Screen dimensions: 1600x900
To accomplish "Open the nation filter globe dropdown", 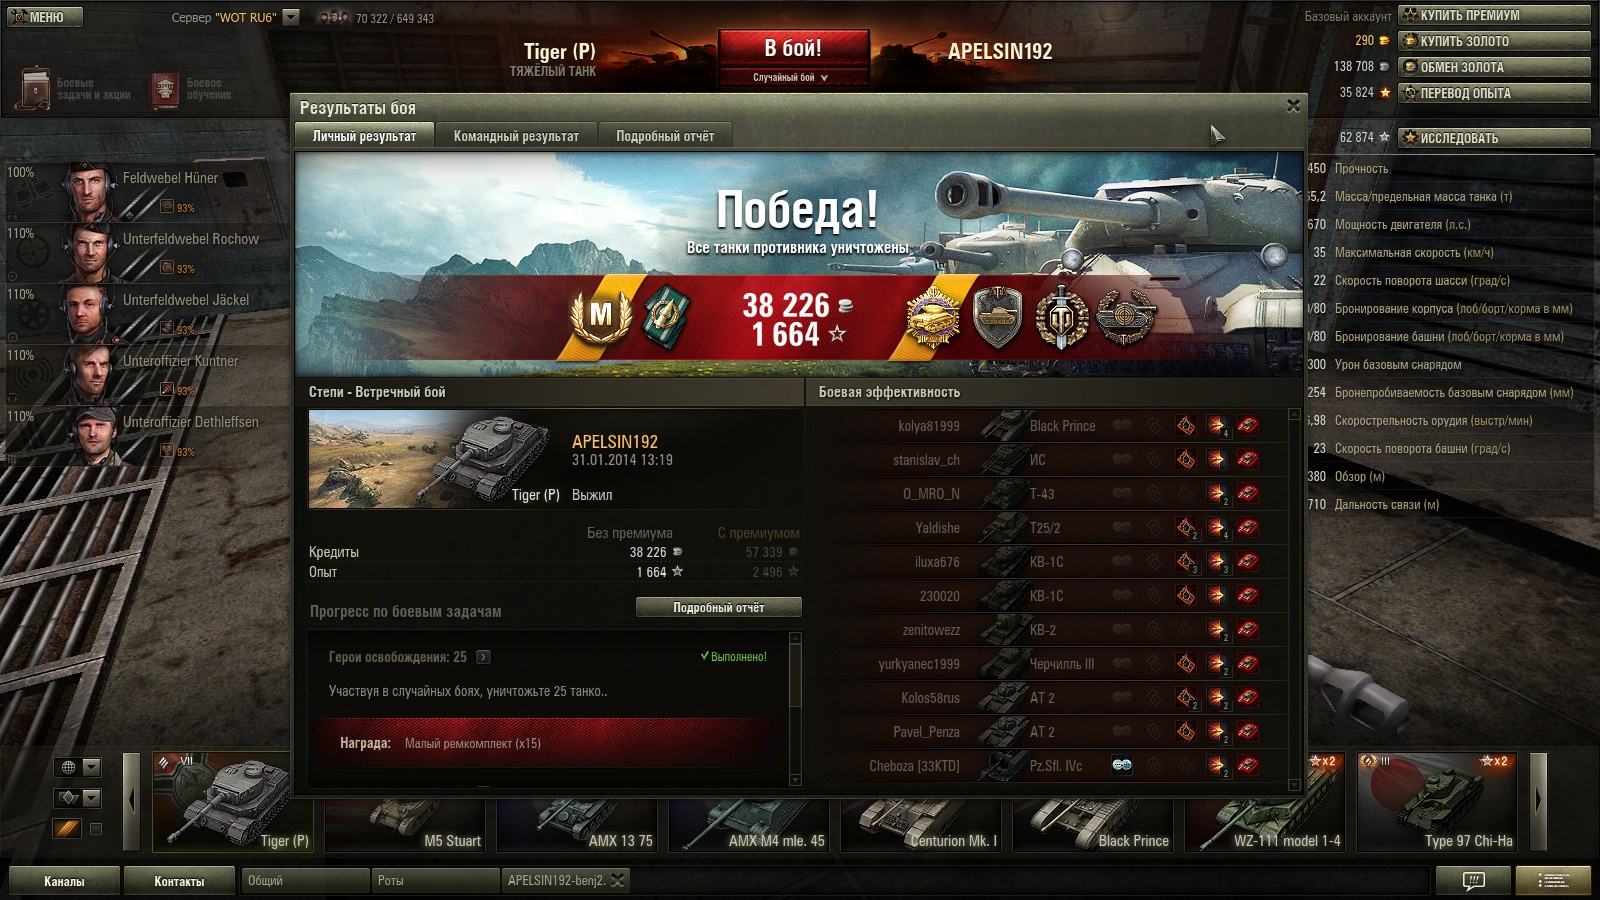I will (77, 767).
